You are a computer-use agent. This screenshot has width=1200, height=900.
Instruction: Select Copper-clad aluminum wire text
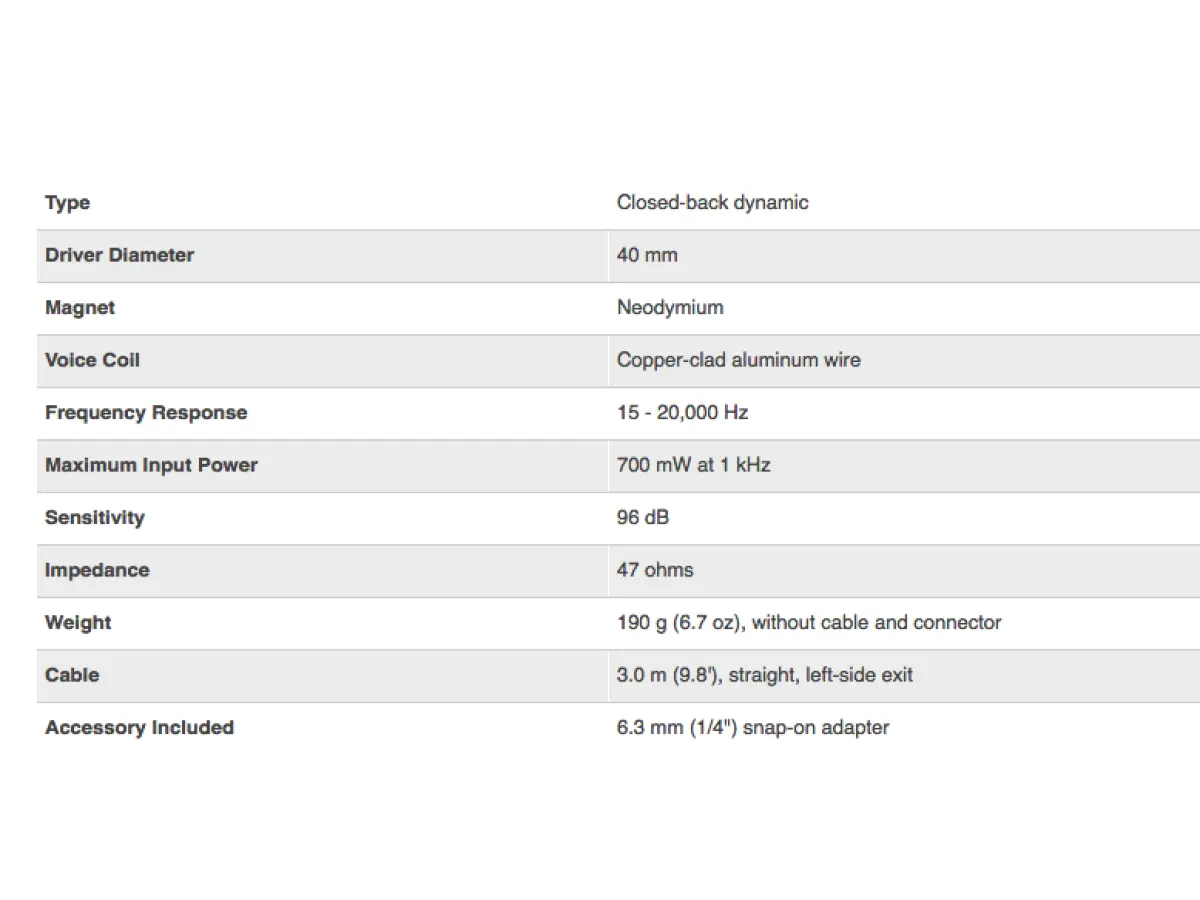click(x=738, y=360)
